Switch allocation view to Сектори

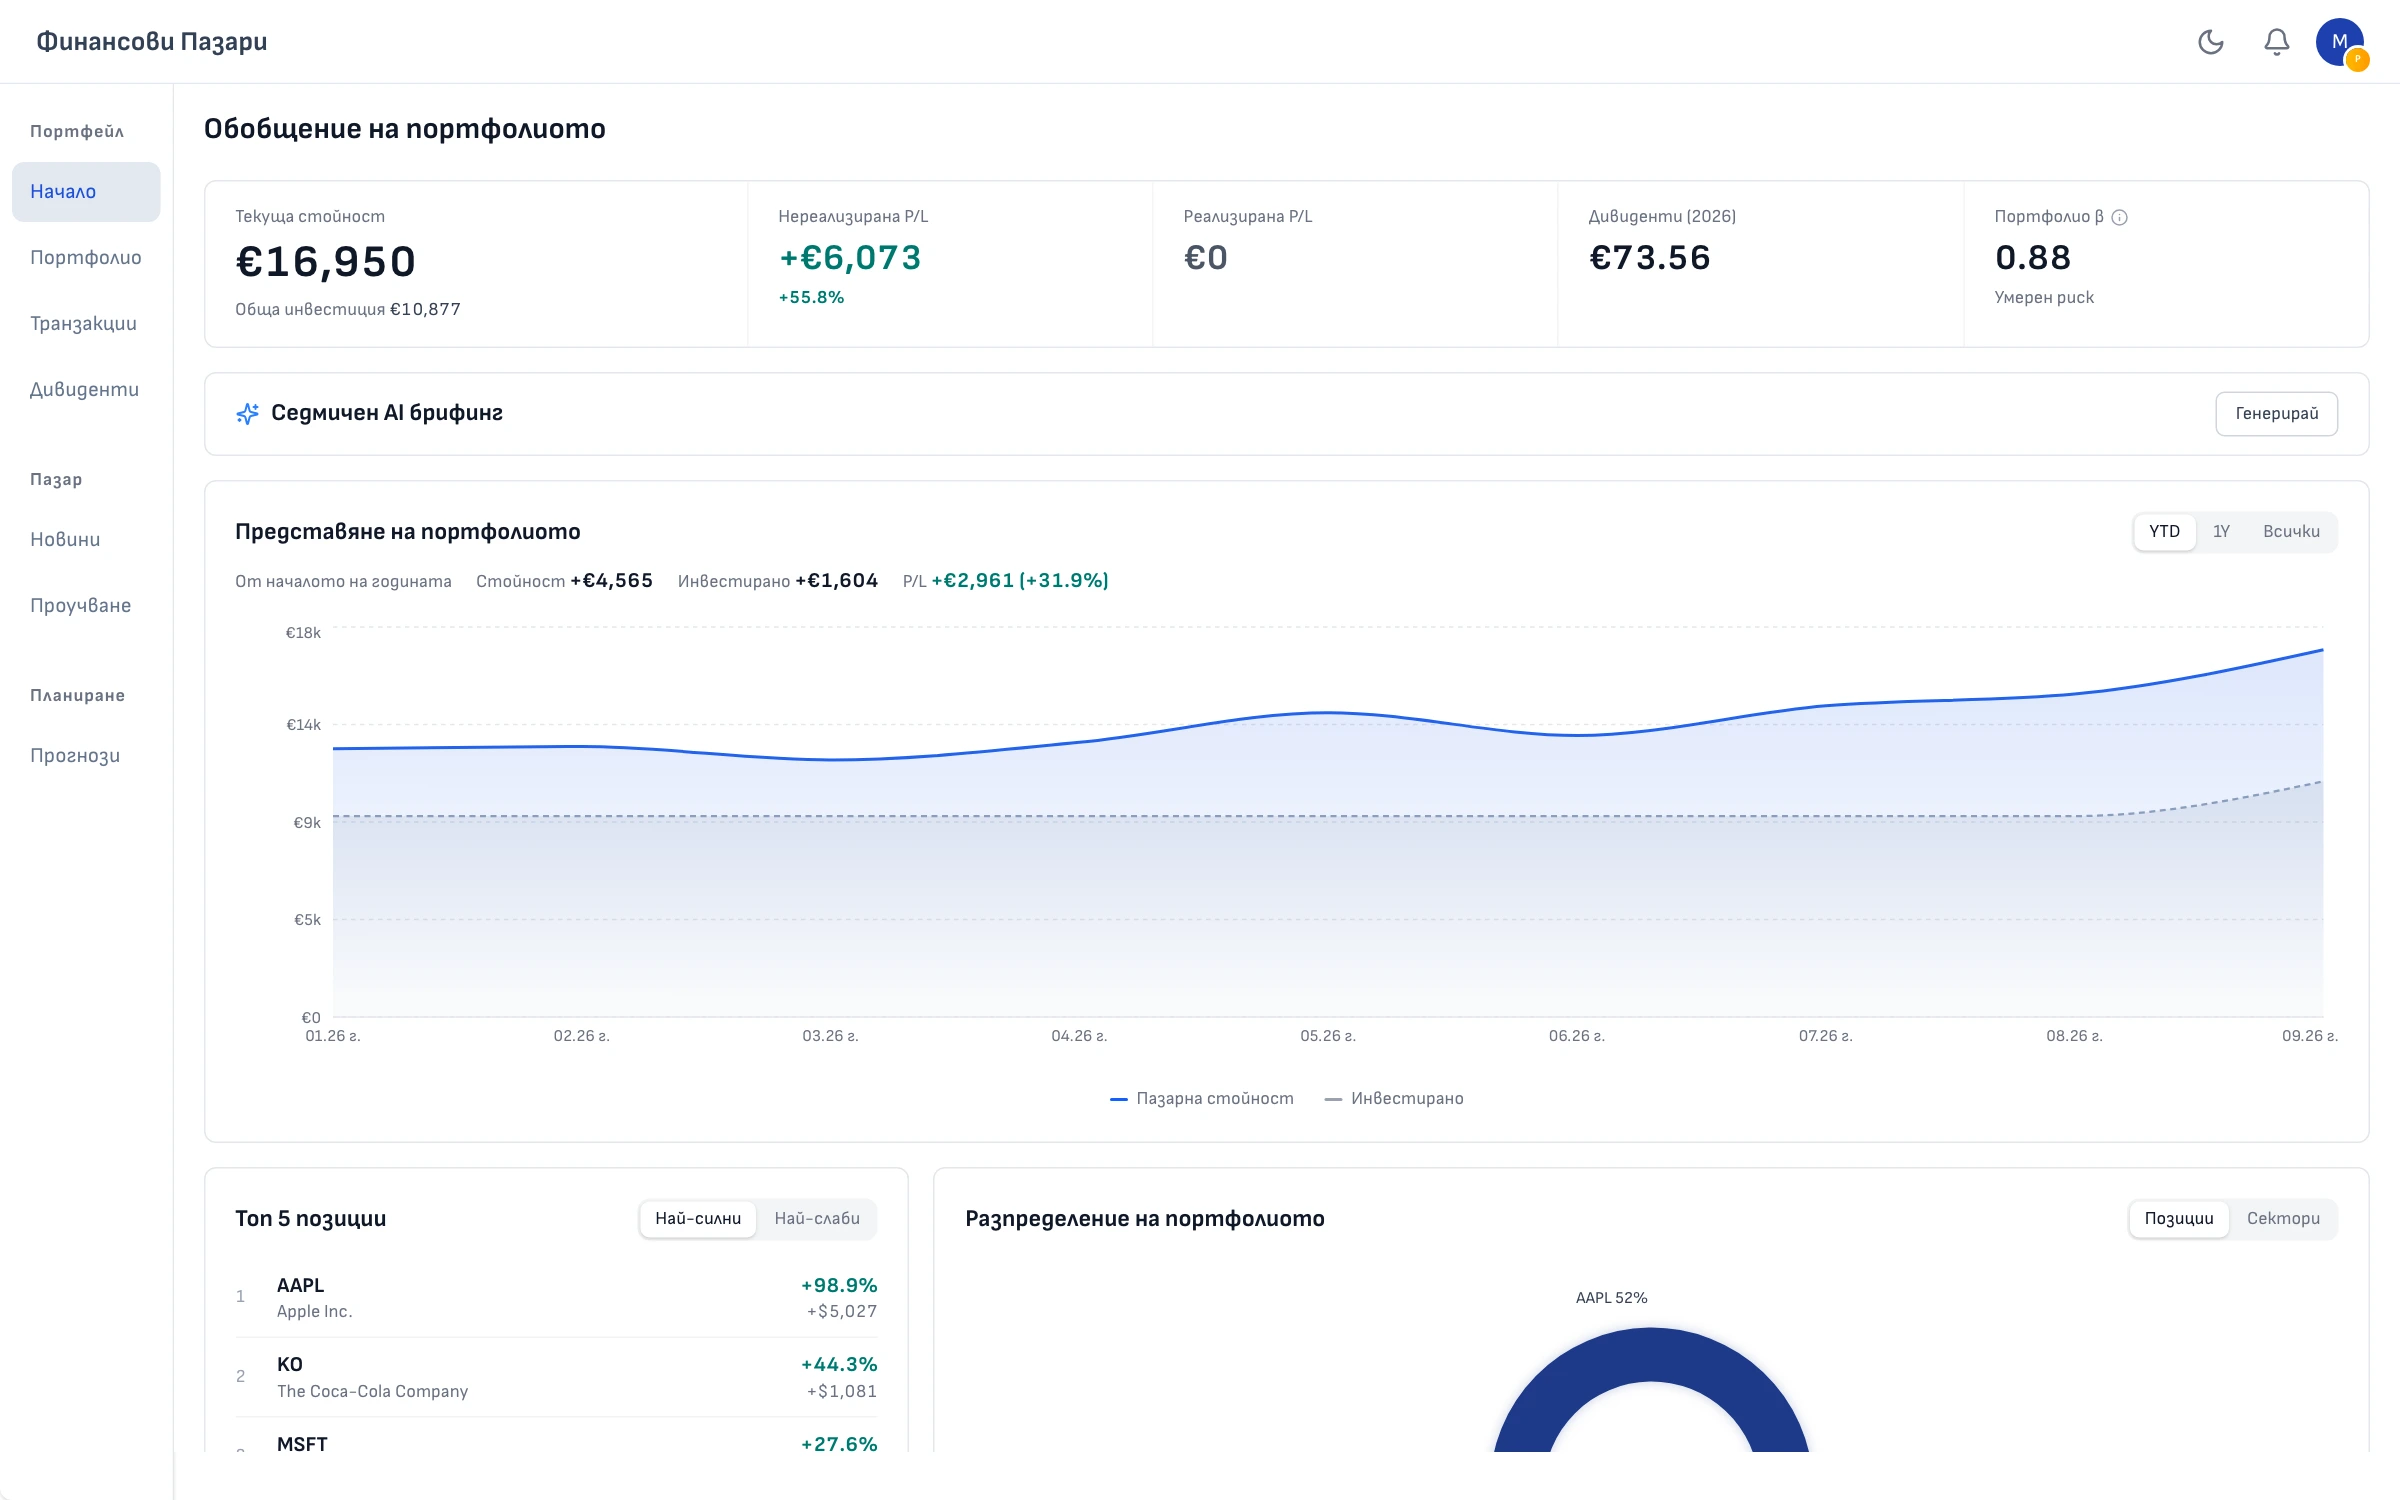[2283, 1219]
